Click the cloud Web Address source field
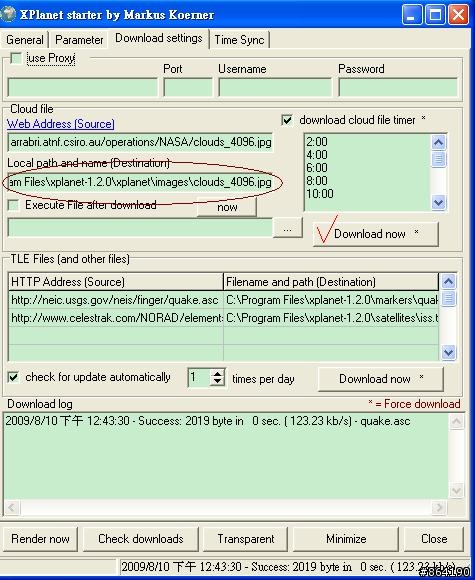The height and width of the screenshot is (580, 475). pos(140,142)
